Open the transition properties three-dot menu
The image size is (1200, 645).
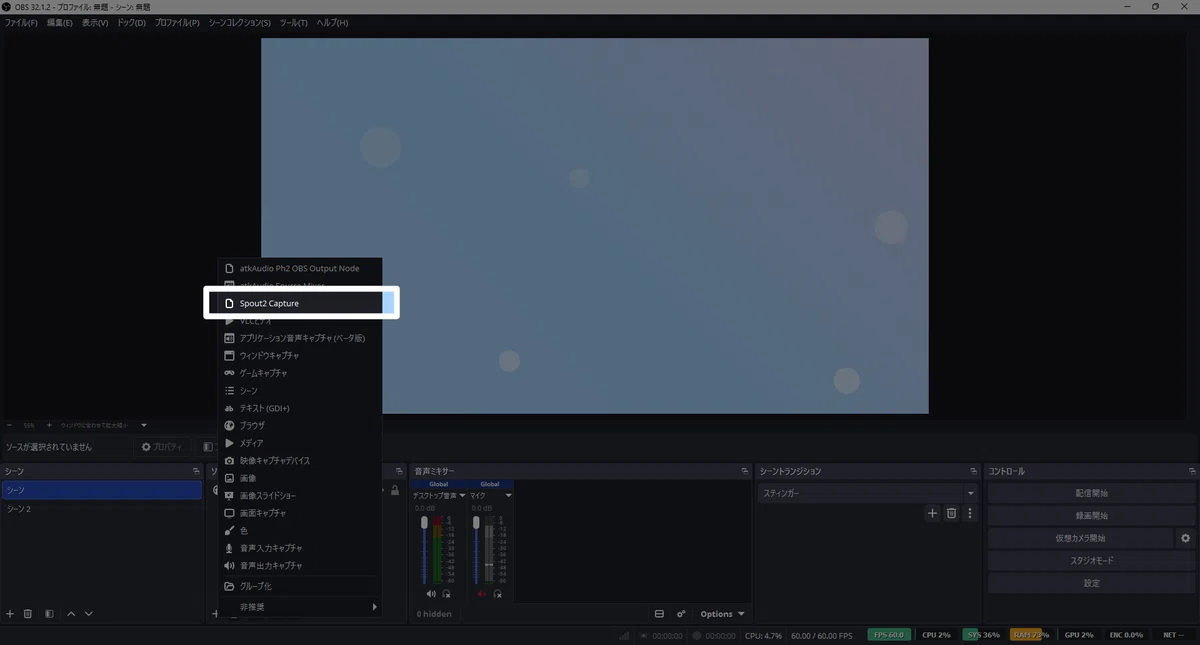(x=969, y=513)
